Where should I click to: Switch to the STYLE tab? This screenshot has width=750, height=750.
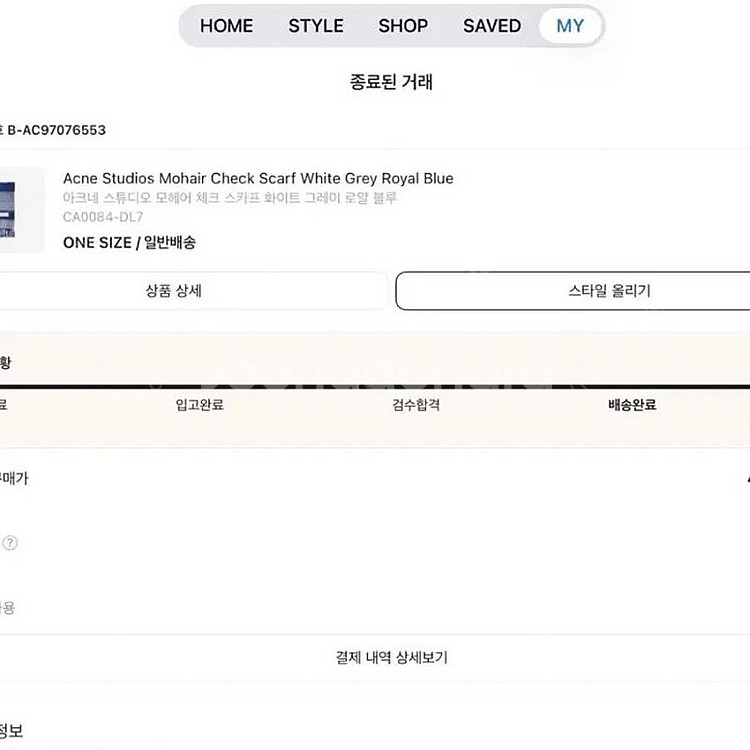316,26
